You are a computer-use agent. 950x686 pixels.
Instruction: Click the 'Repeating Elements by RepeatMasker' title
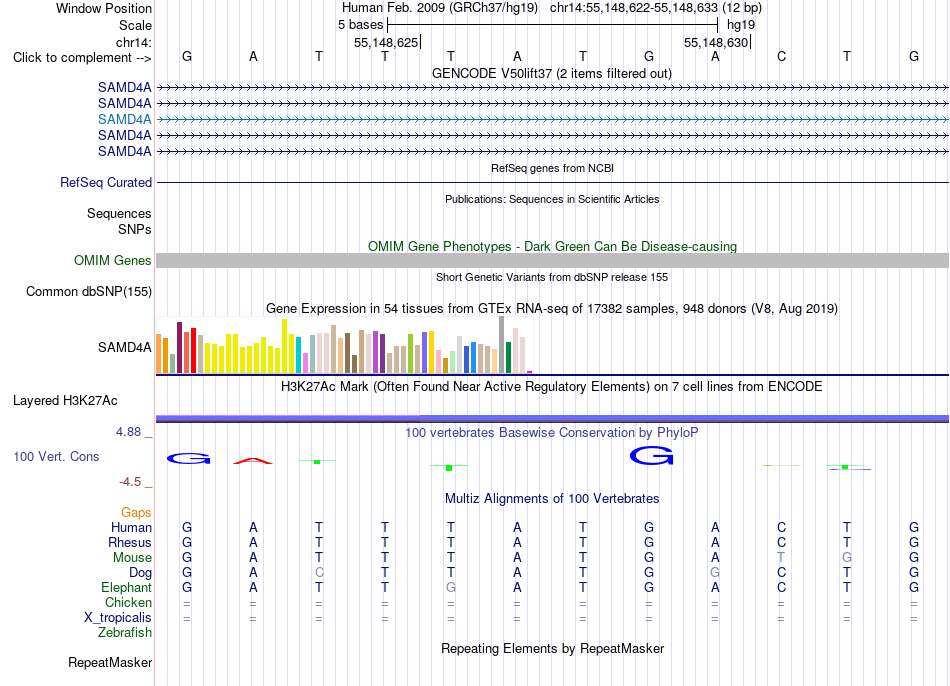[x=552, y=648]
